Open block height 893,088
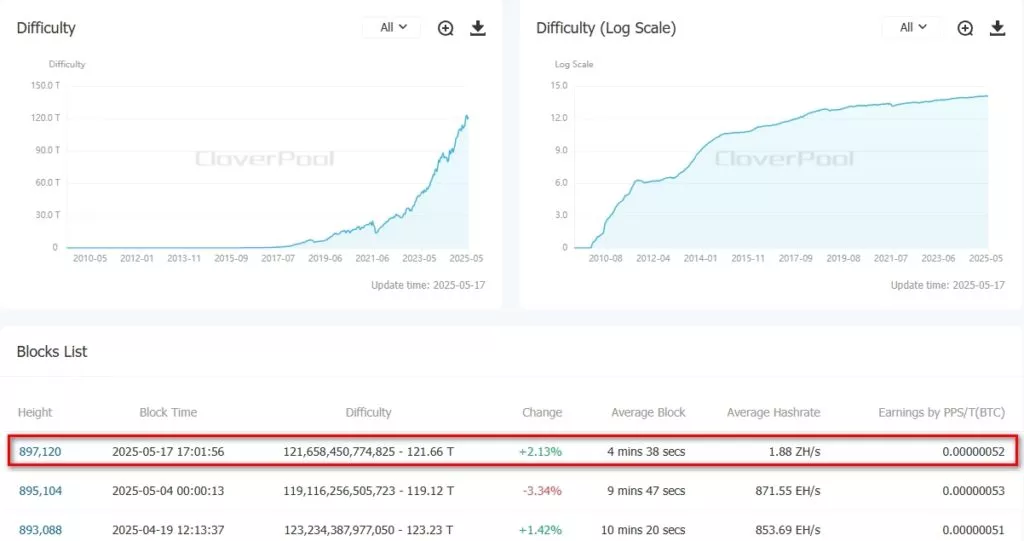The image size is (1024, 541). pos(40,530)
